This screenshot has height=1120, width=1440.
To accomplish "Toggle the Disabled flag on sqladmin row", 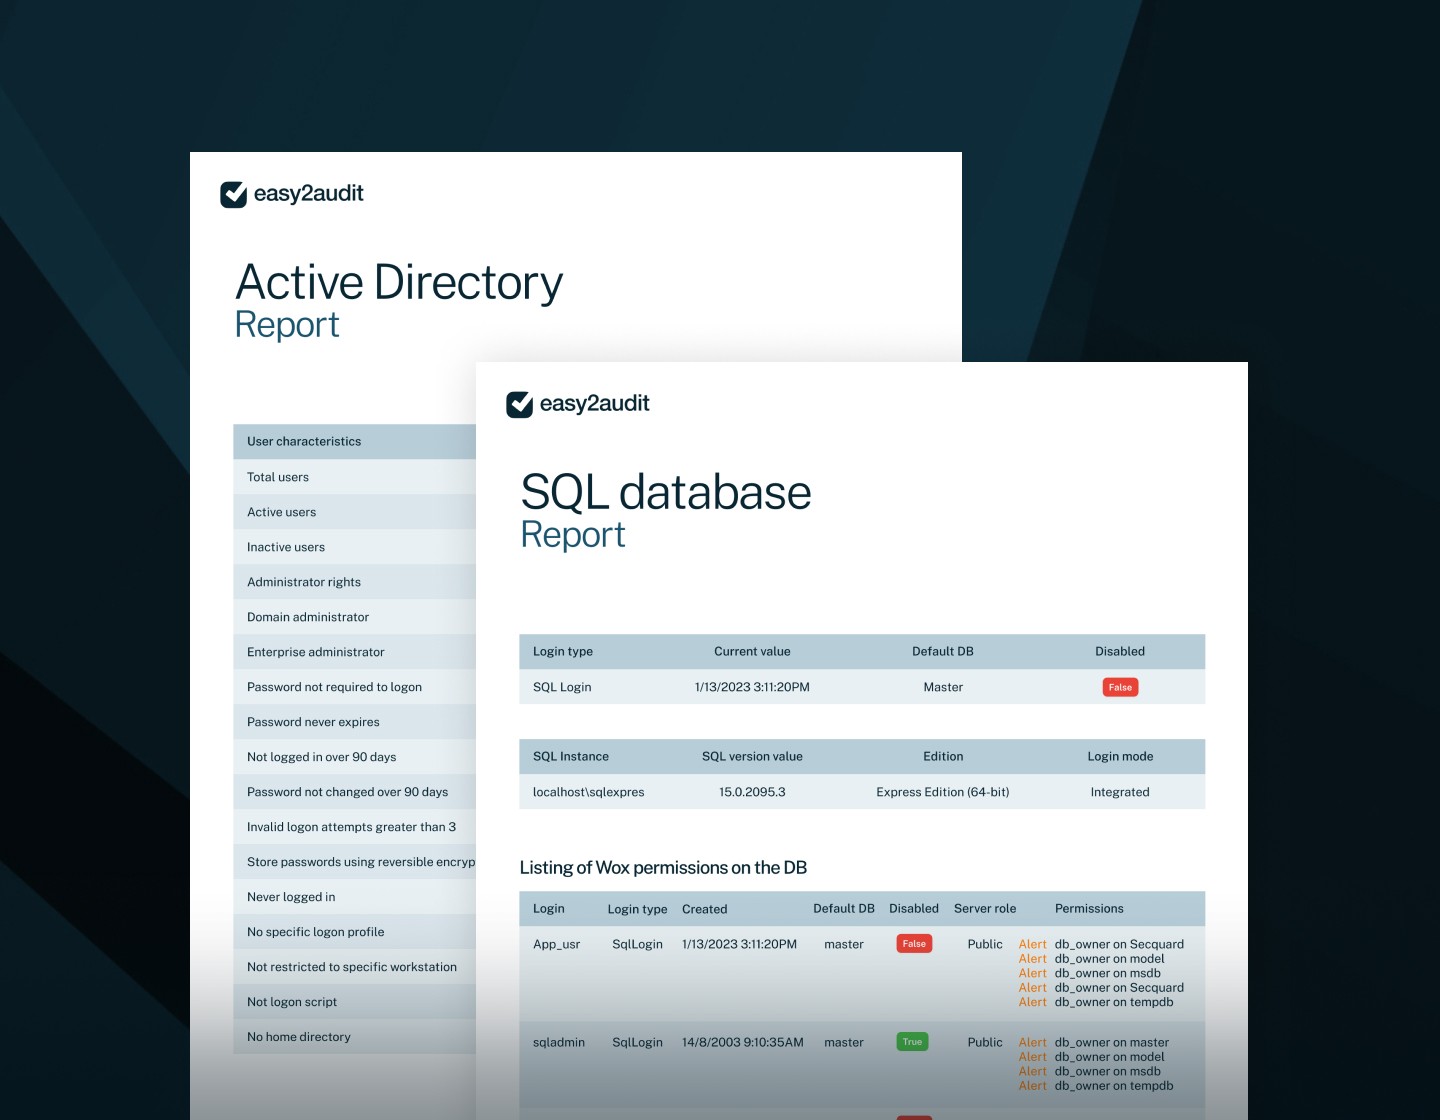I will (x=912, y=1041).
